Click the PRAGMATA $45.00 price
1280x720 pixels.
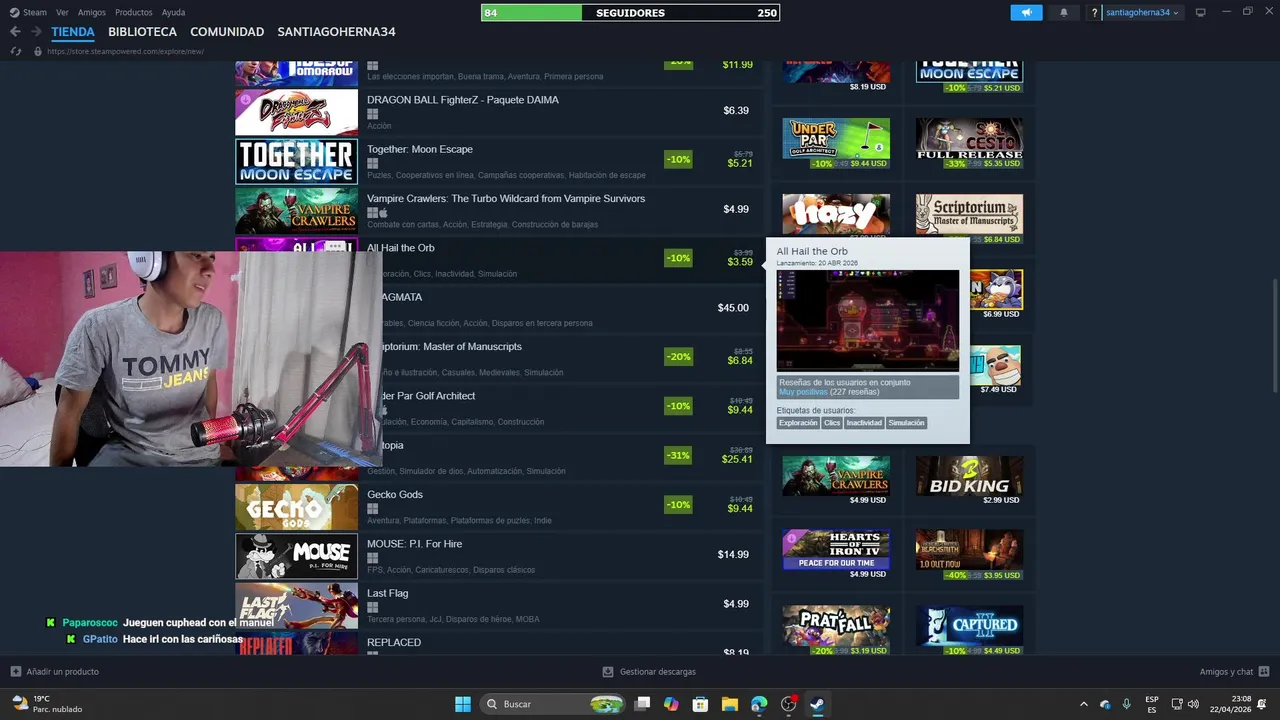(733, 308)
